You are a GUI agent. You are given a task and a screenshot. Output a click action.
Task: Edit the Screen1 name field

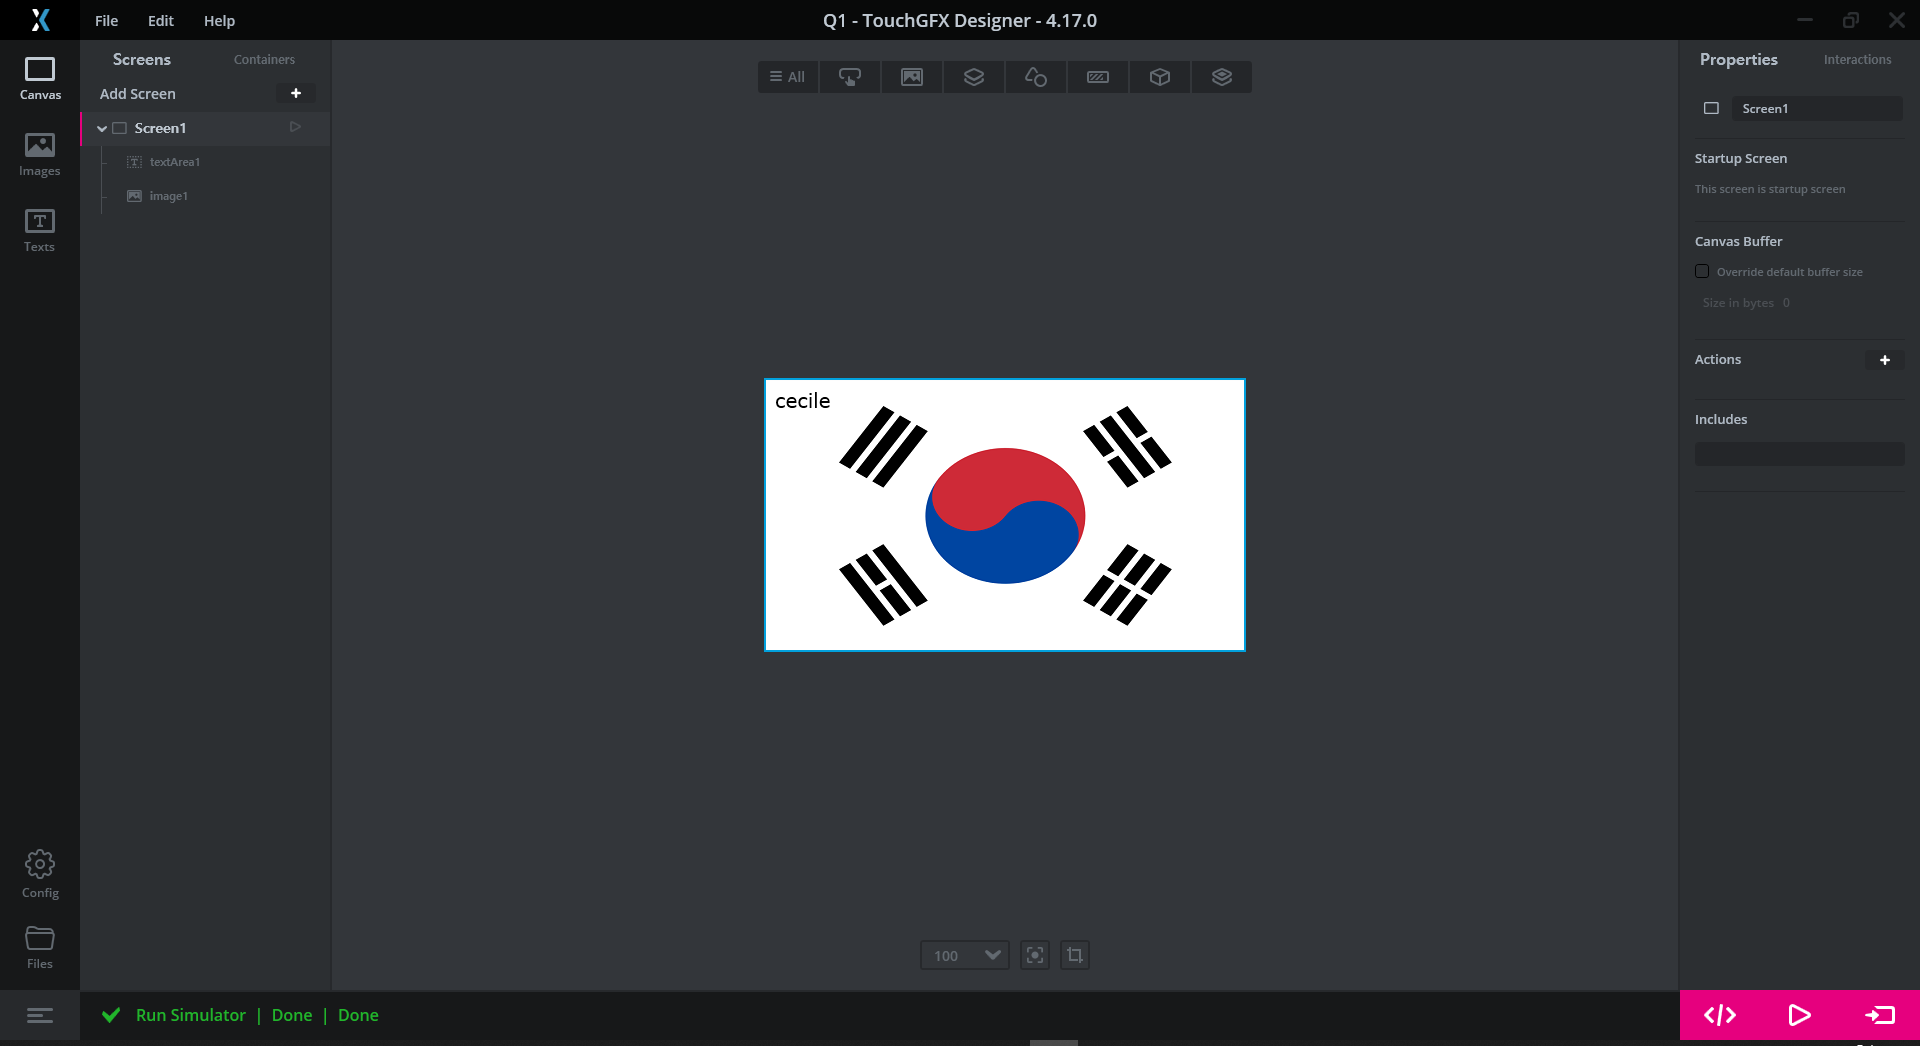pos(1817,108)
